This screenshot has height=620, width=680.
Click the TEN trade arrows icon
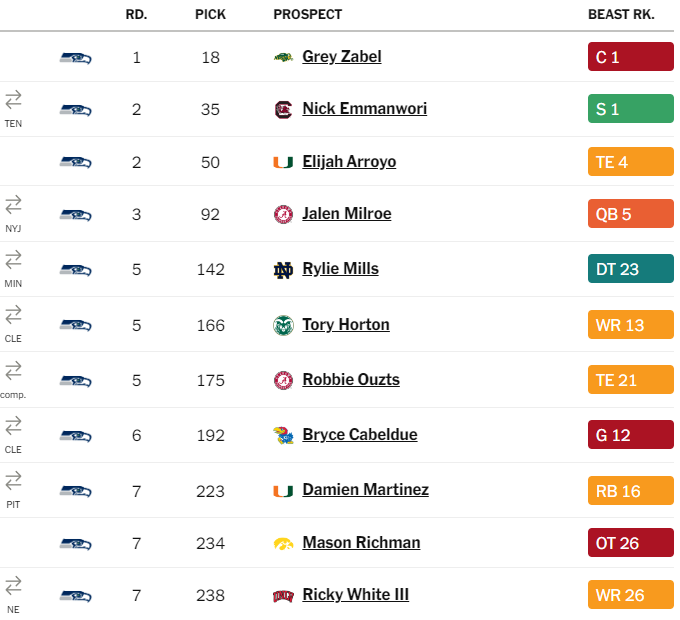(x=13, y=100)
